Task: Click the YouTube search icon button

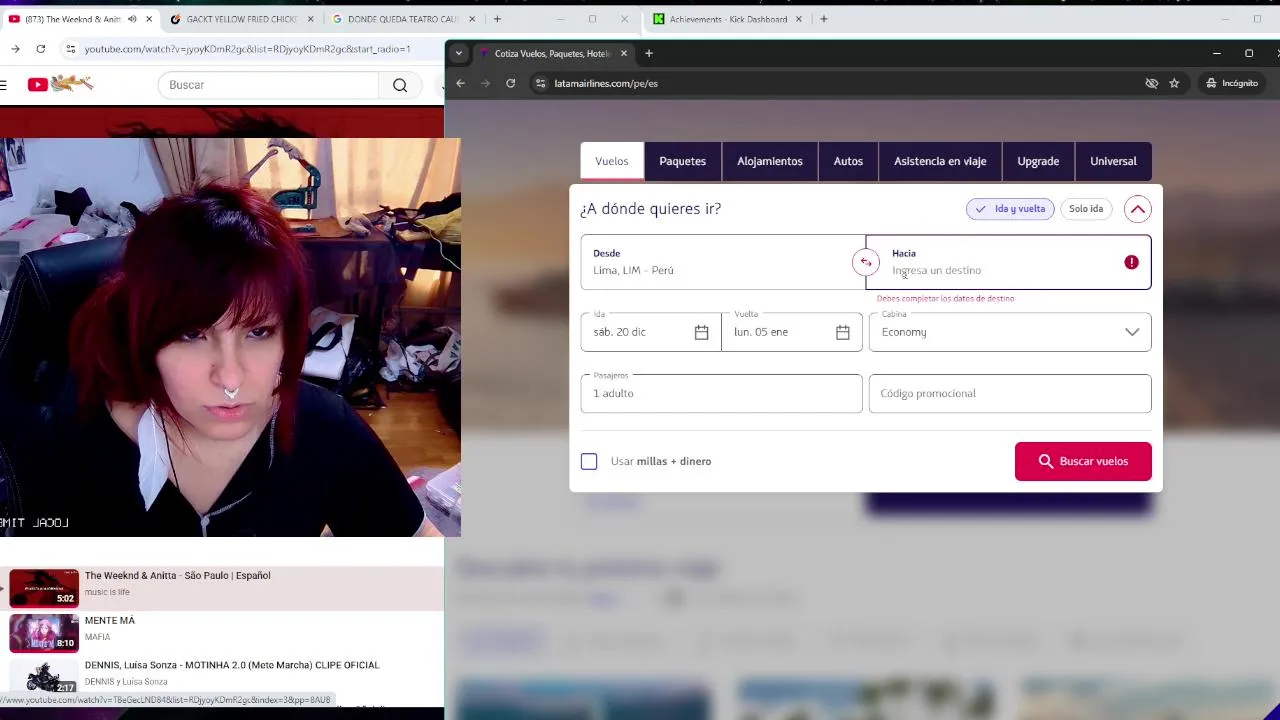Action: [400, 85]
